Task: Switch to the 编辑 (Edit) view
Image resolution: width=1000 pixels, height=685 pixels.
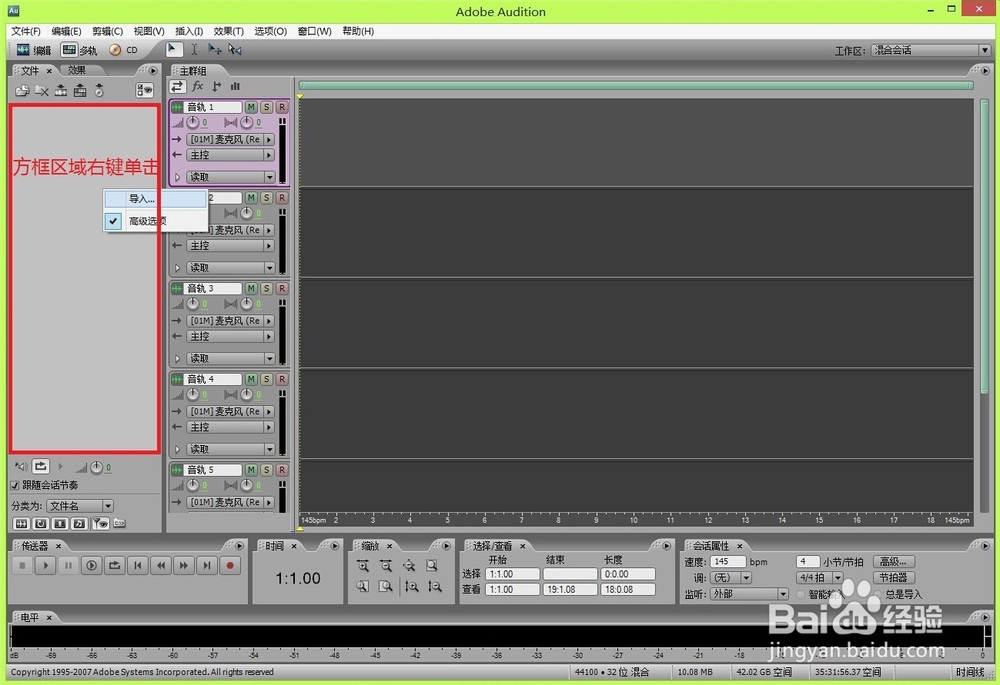Action: point(34,50)
